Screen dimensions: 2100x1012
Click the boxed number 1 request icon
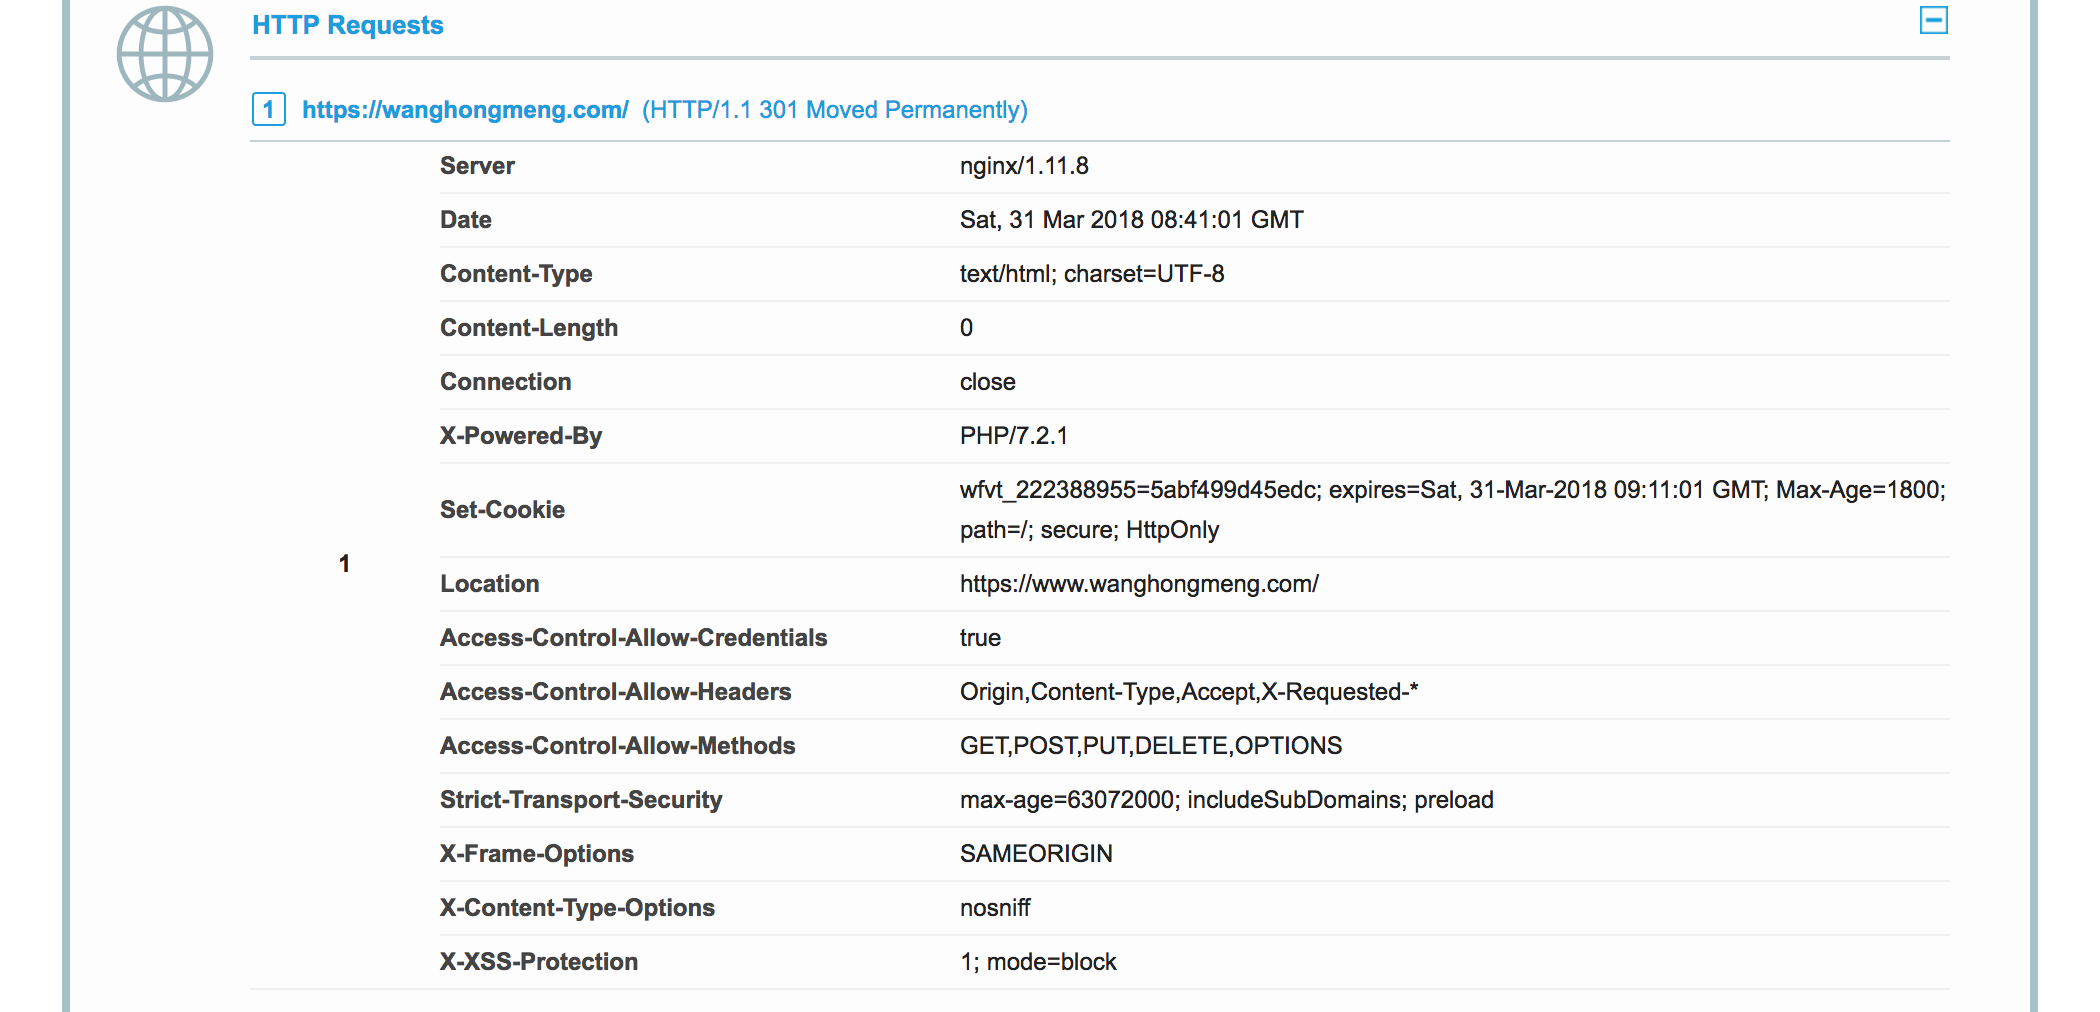point(268,109)
